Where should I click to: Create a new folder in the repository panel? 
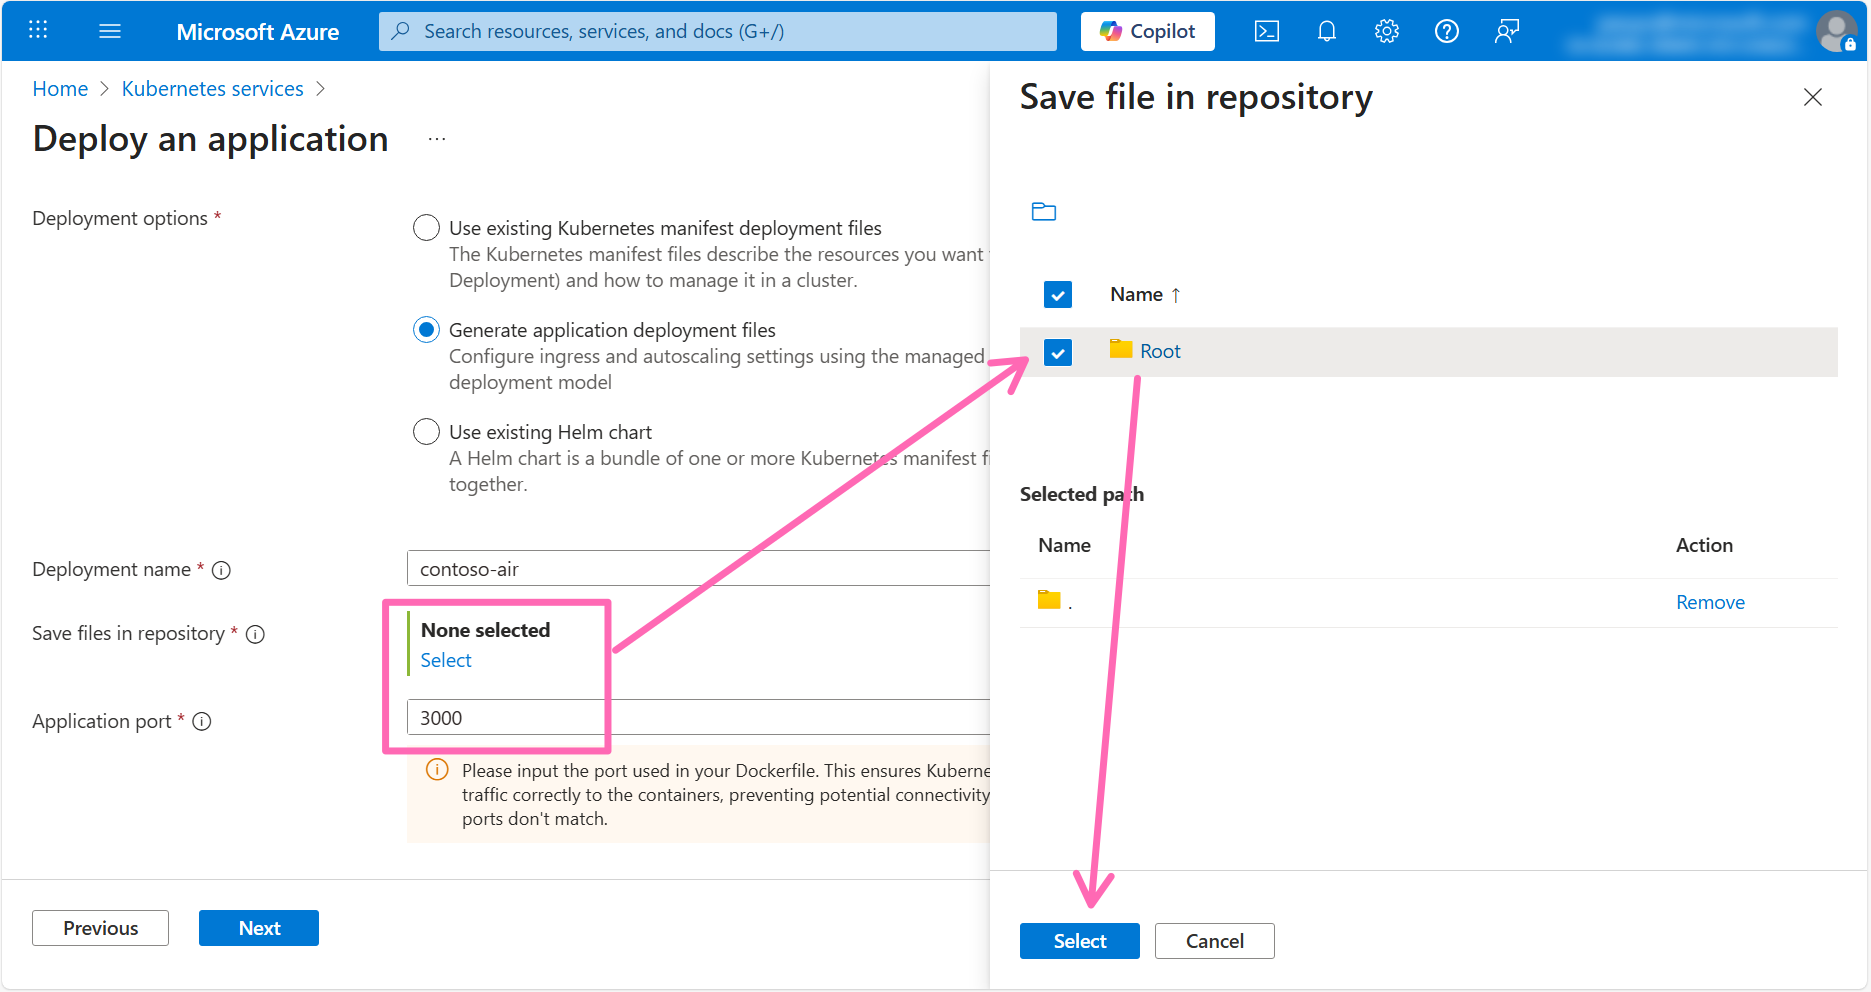tap(1044, 211)
